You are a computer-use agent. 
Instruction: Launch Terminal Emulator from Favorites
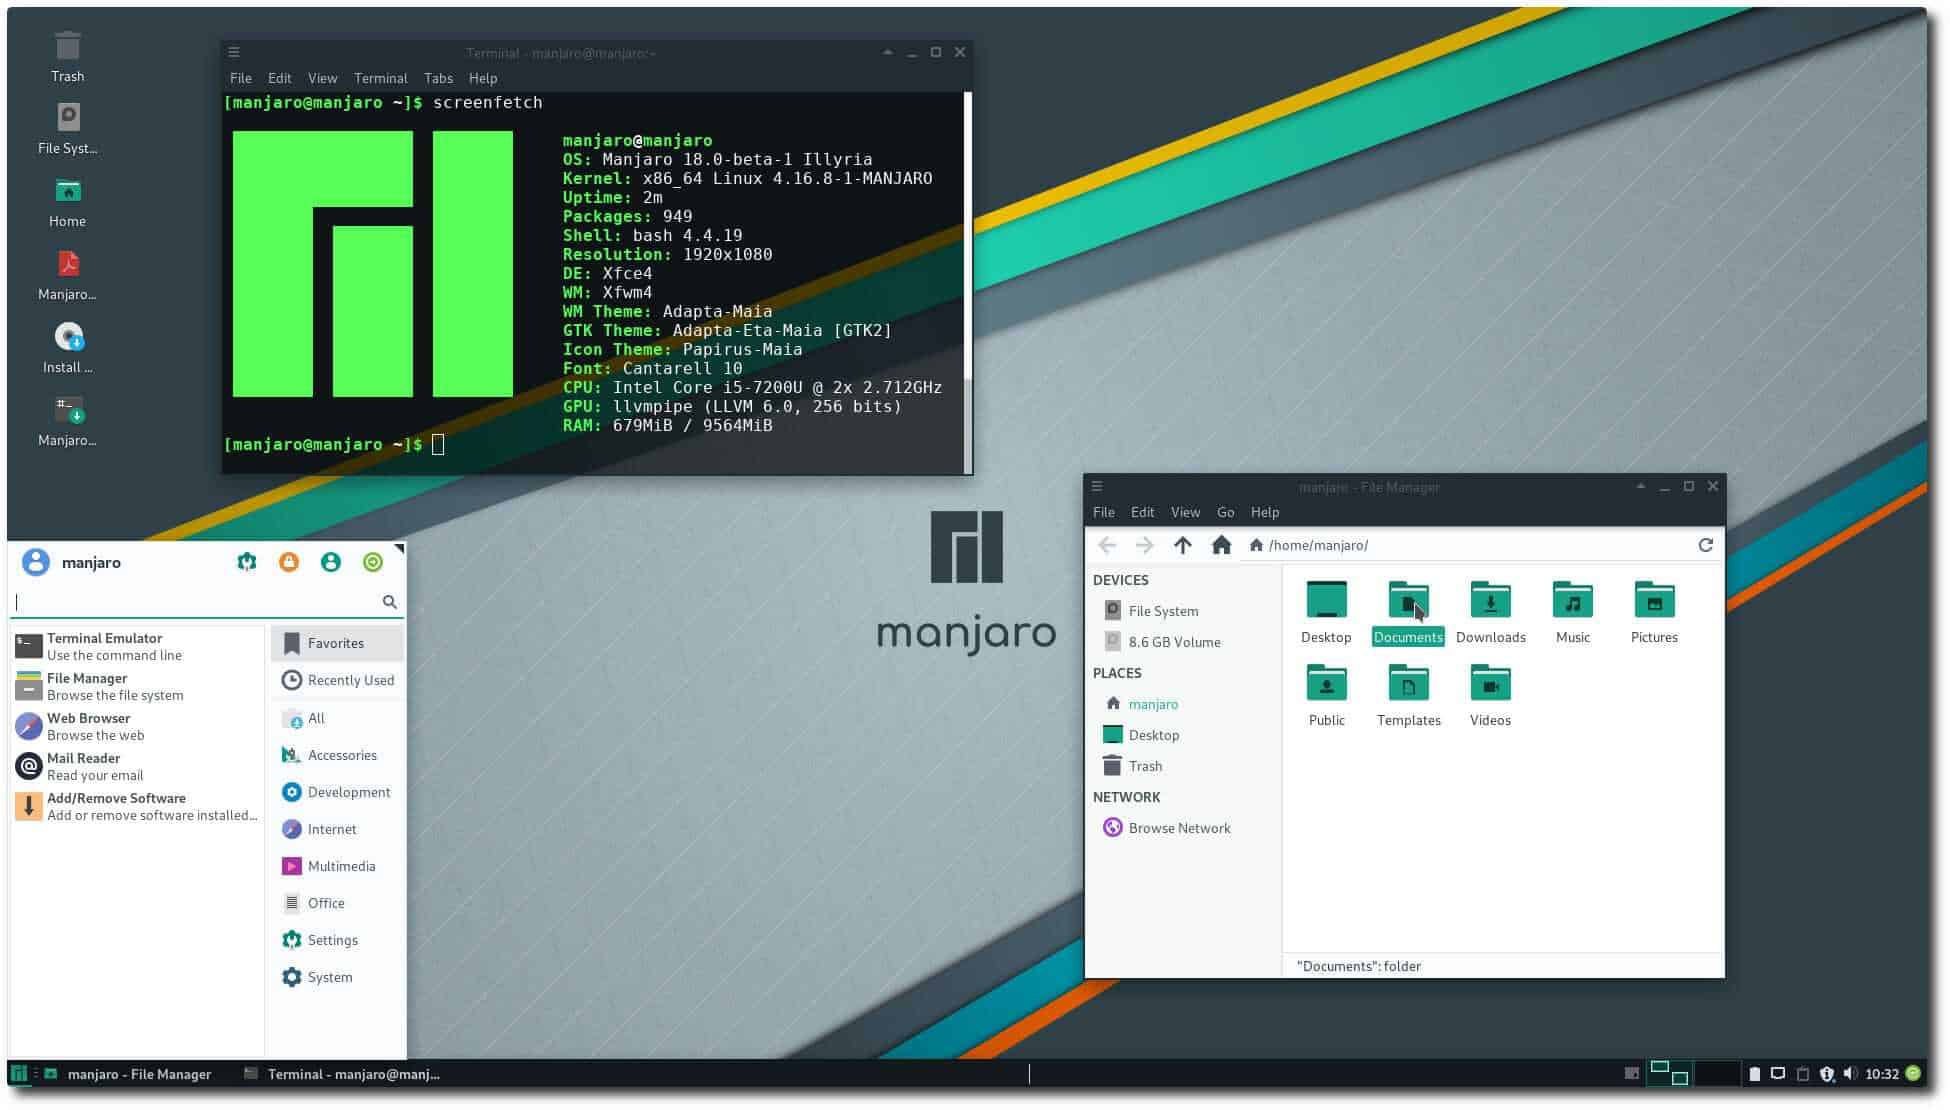[137, 646]
